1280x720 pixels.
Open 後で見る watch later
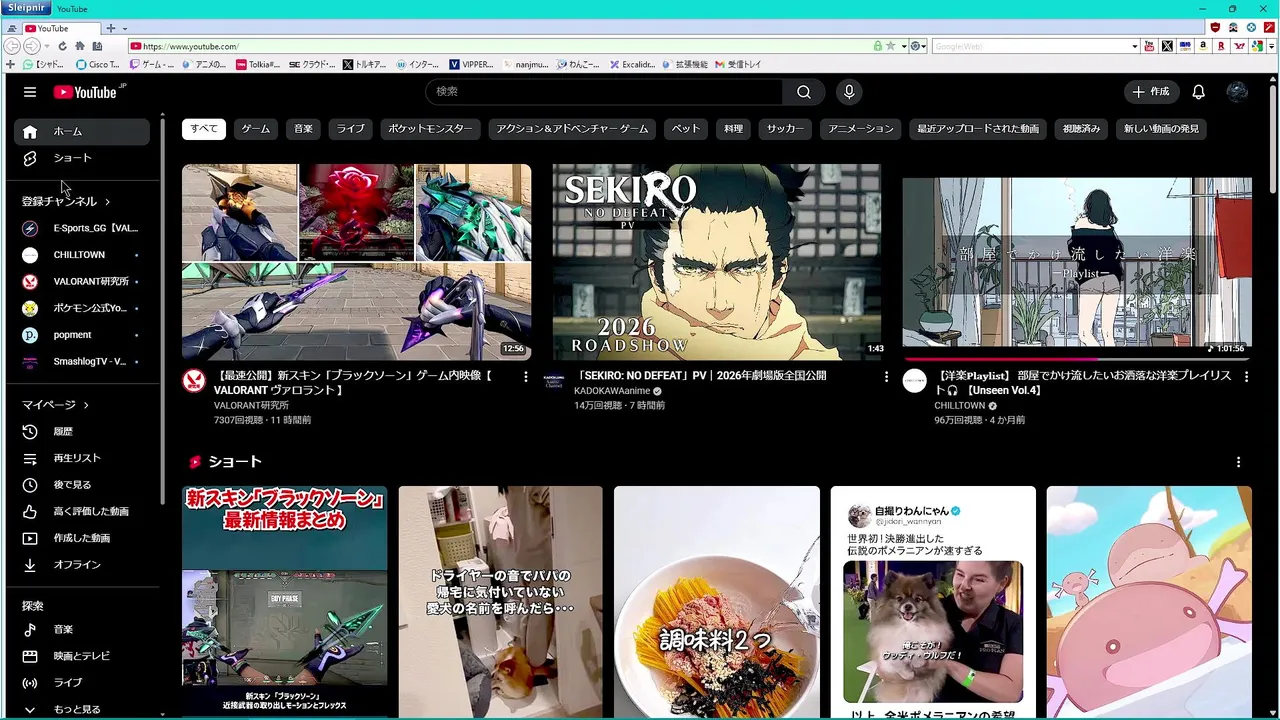click(82, 485)
